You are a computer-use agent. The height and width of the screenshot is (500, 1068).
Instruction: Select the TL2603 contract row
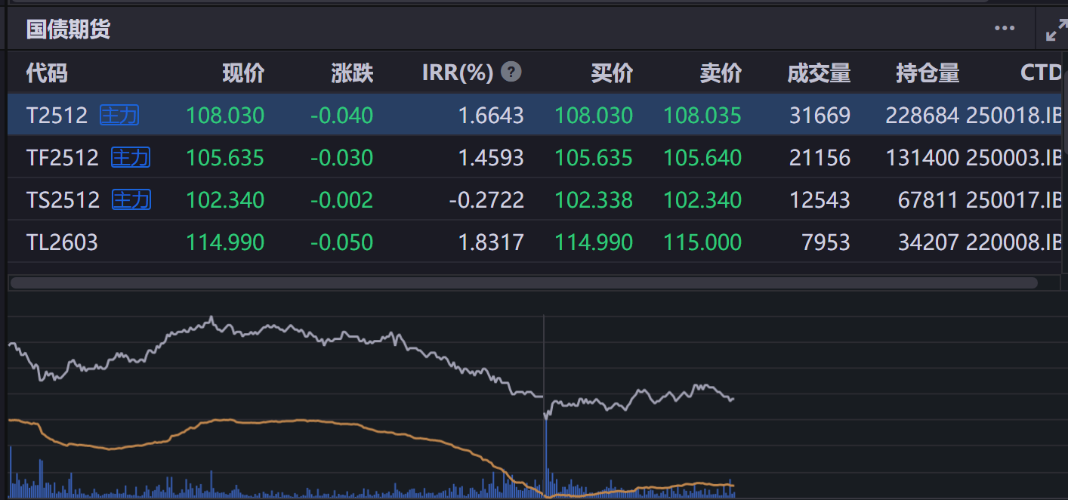coord(535,242)
